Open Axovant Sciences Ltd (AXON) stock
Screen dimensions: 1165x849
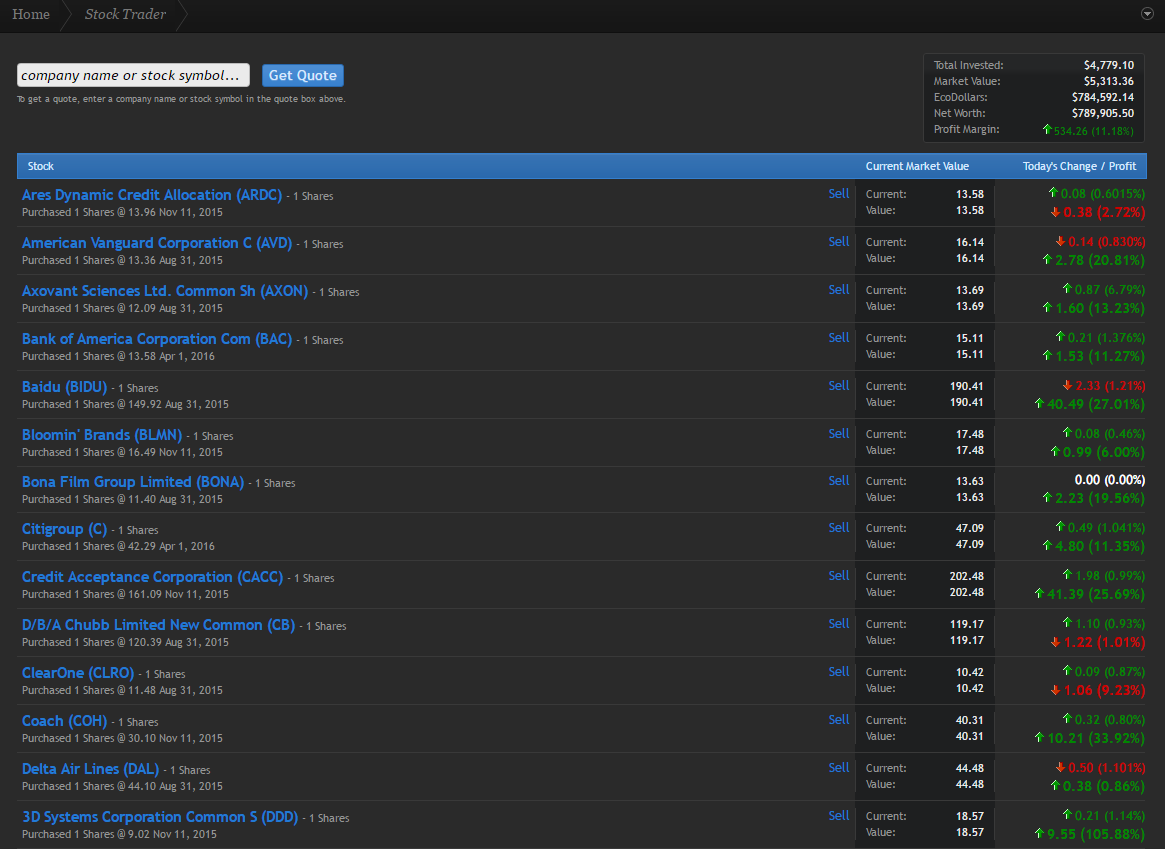[165, 291]
